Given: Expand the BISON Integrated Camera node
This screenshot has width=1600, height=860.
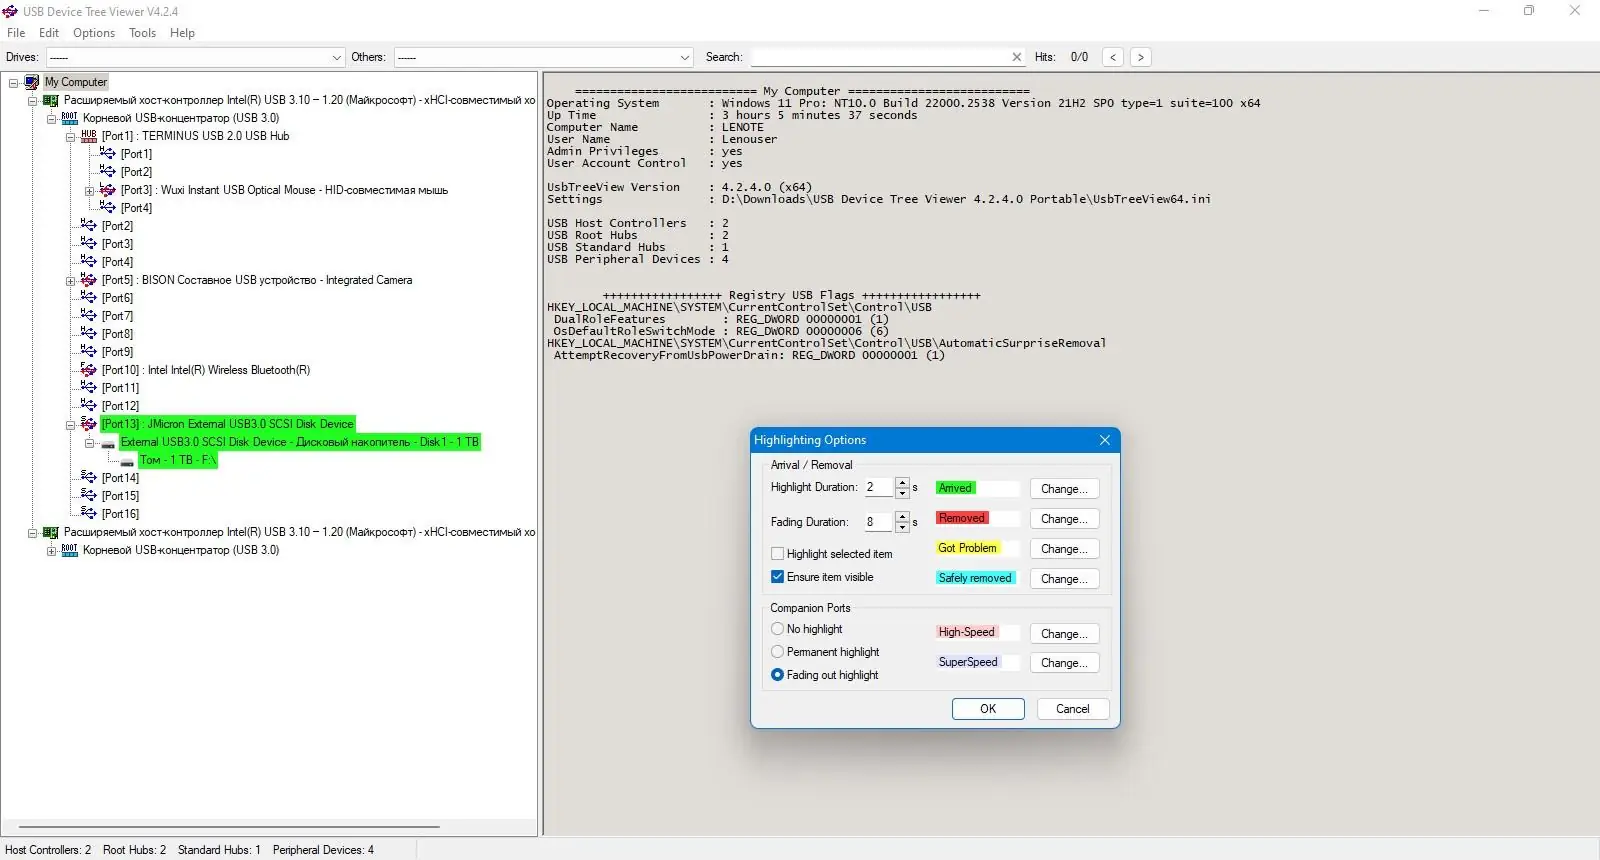Looking at the screenshot, I should 71,280.
